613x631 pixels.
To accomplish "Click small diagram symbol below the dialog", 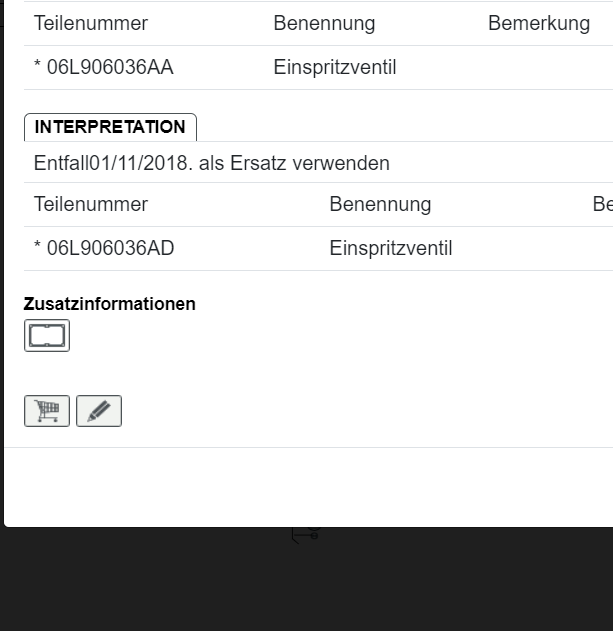I will (x=305, y=535).
